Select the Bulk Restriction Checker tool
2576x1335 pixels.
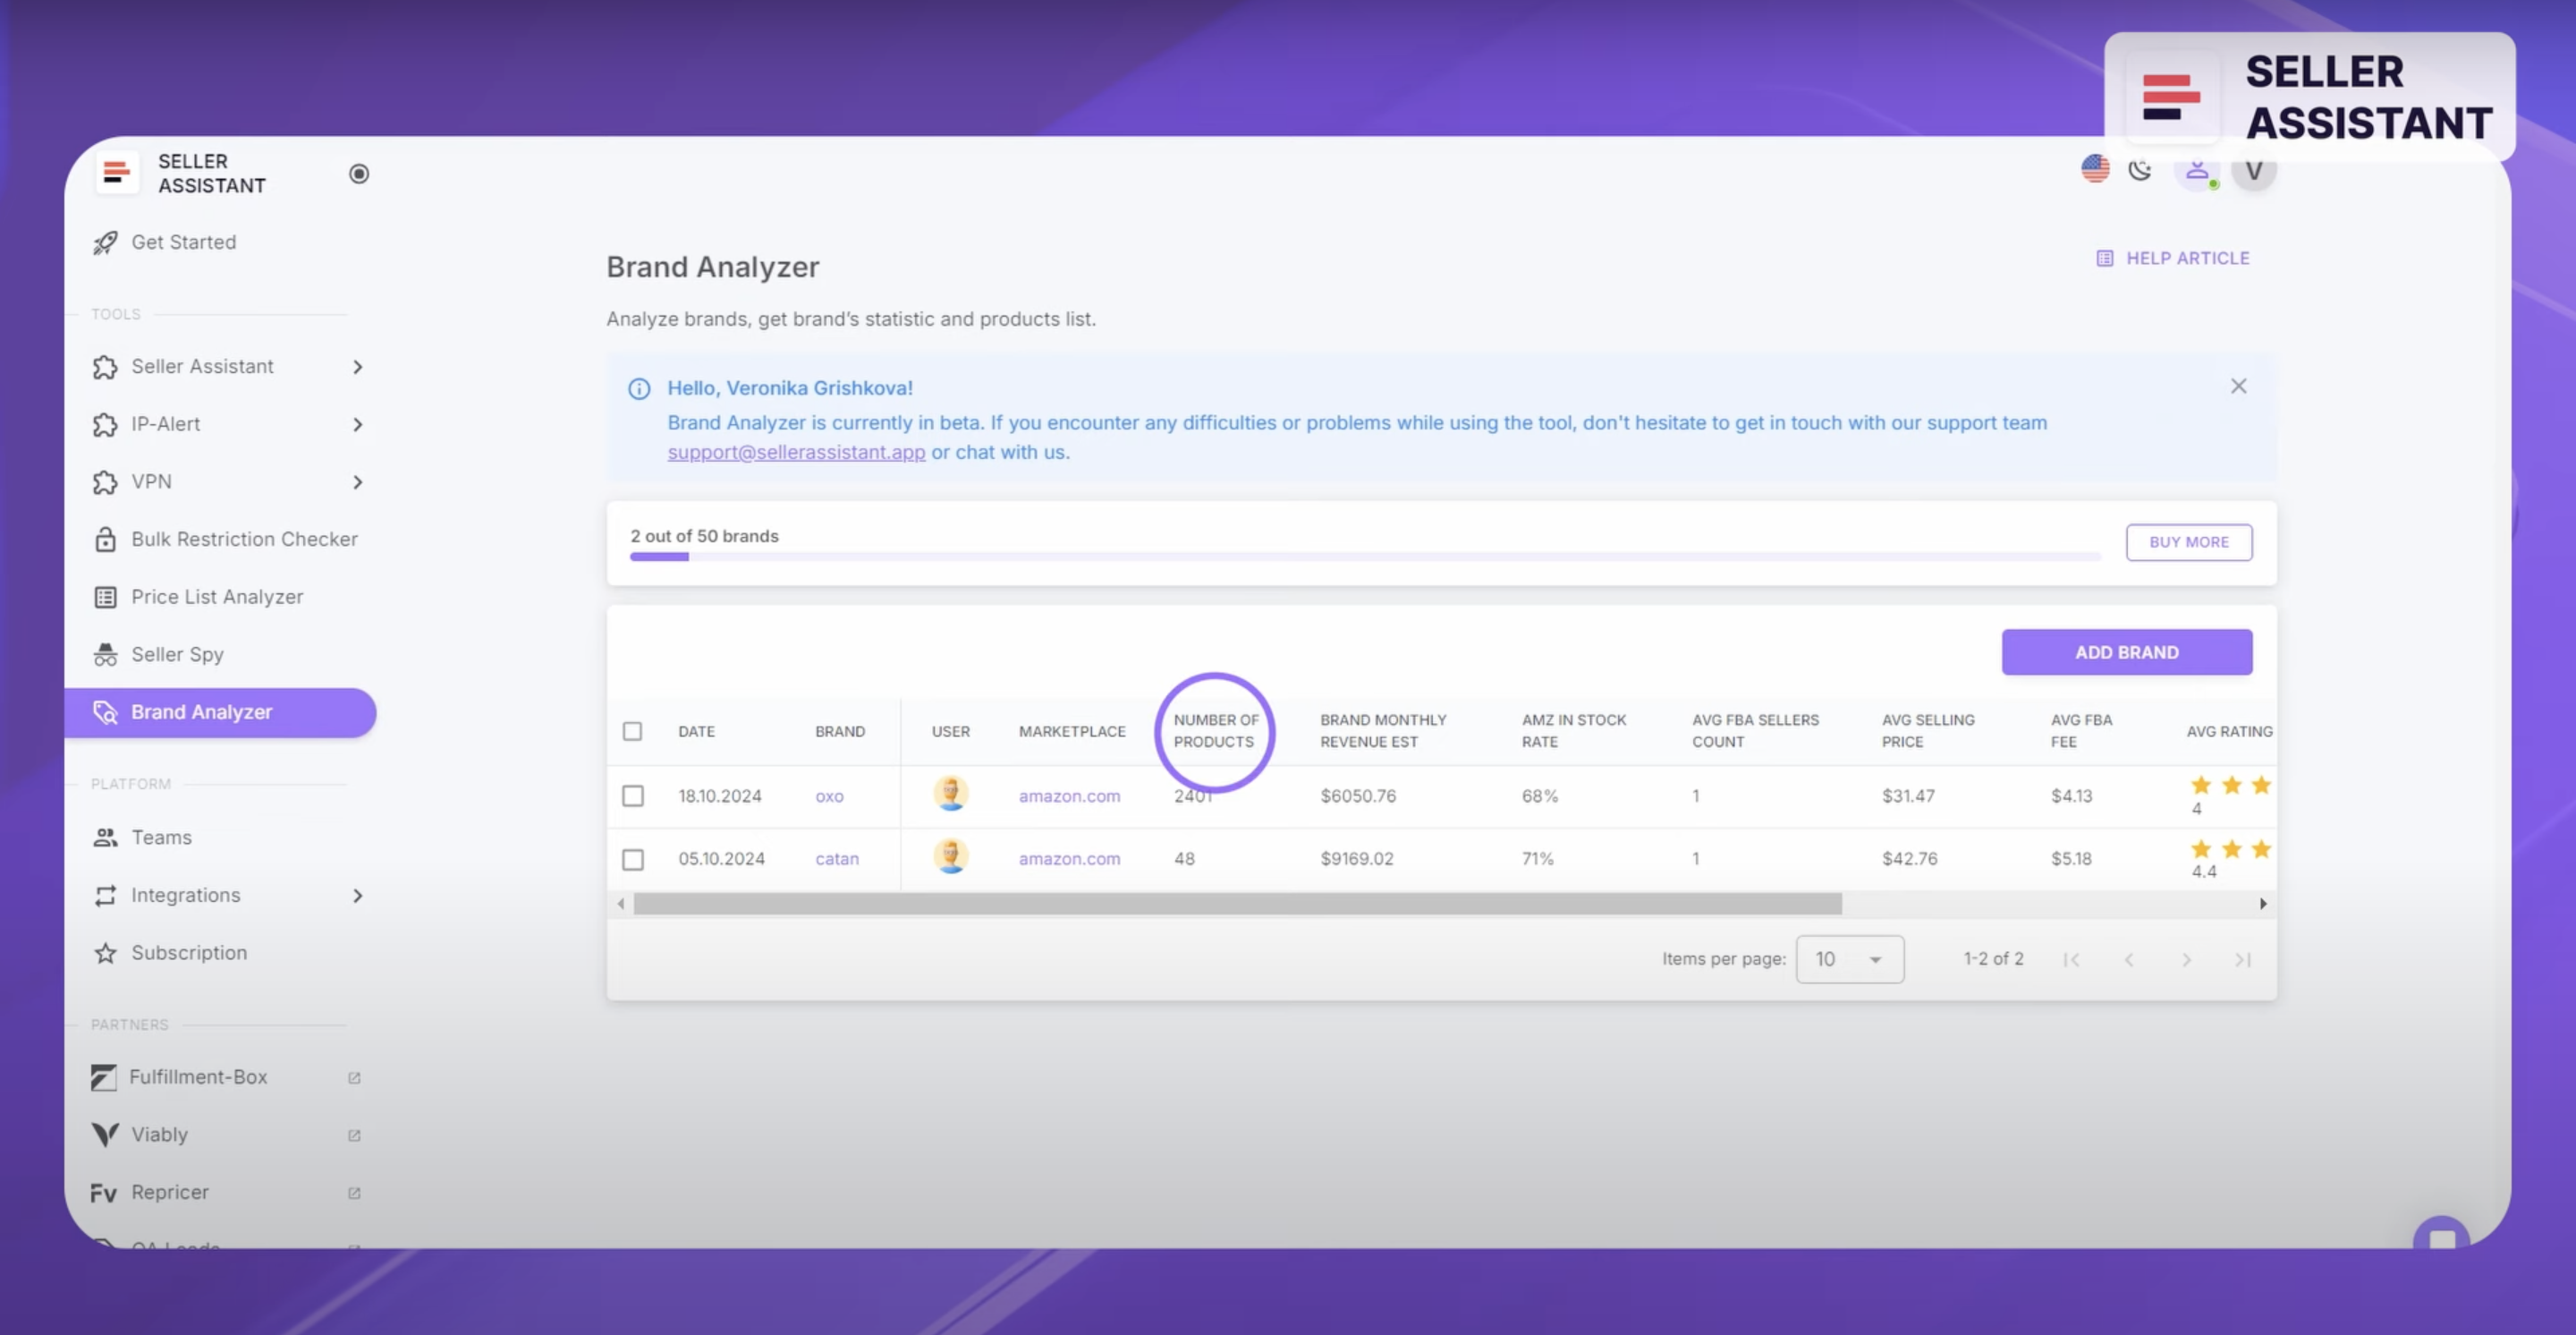245,539
